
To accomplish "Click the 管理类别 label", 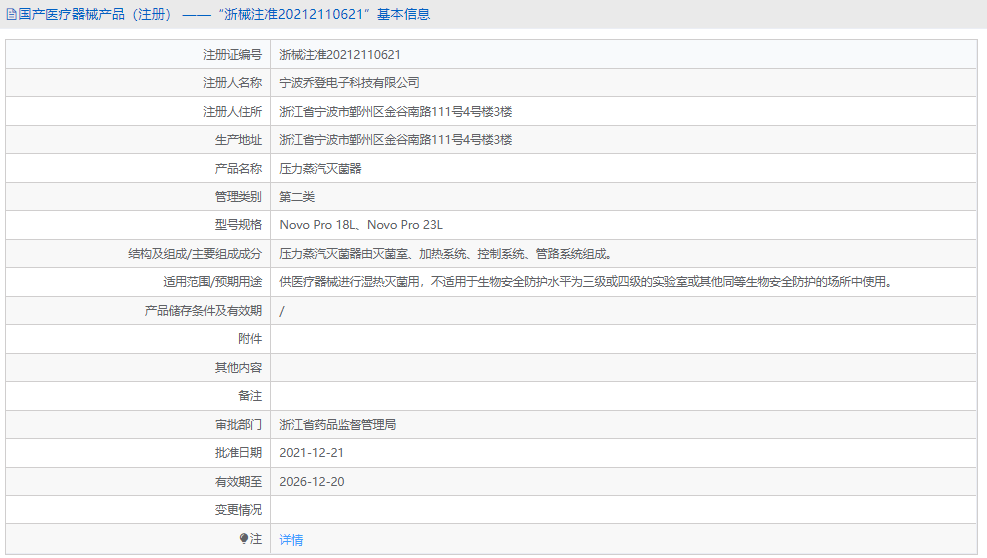I will point(238,196).
